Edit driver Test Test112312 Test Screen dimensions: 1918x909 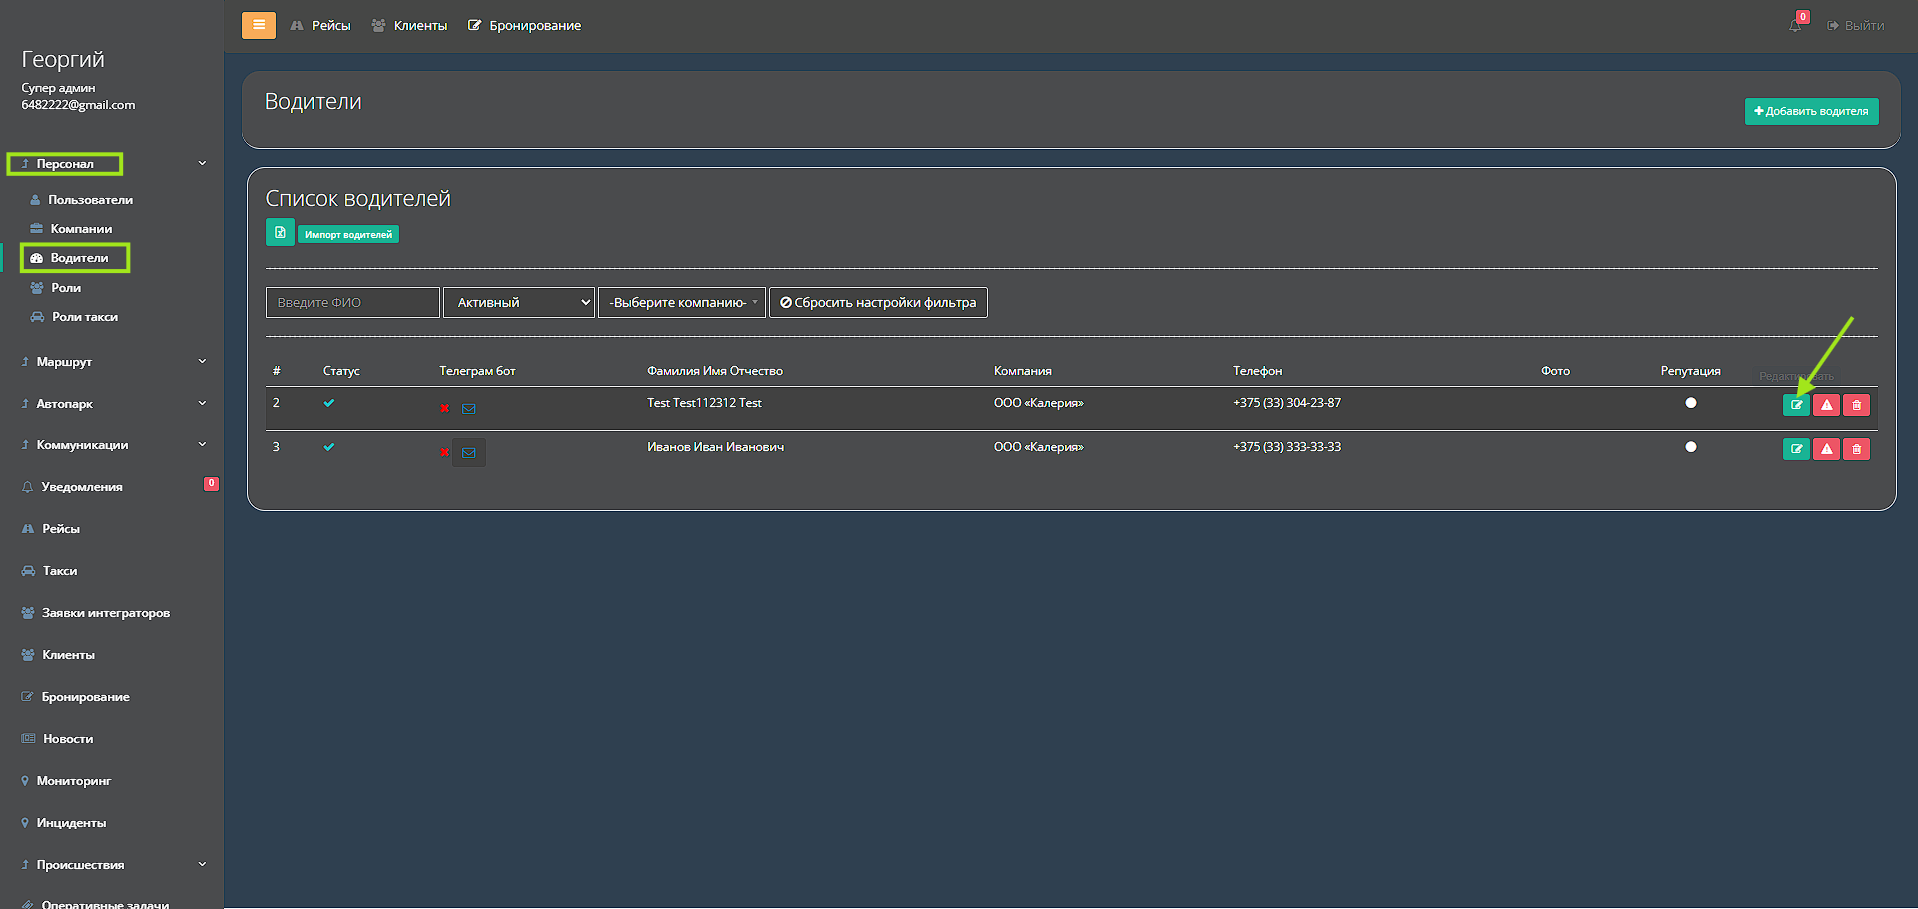[1796, 405]
